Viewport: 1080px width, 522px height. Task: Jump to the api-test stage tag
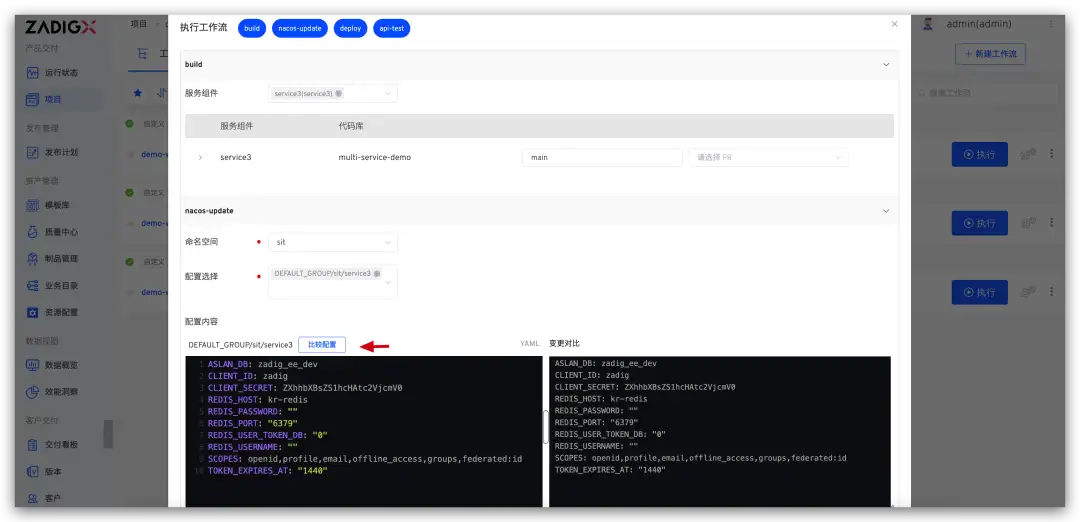click(392, 29)
